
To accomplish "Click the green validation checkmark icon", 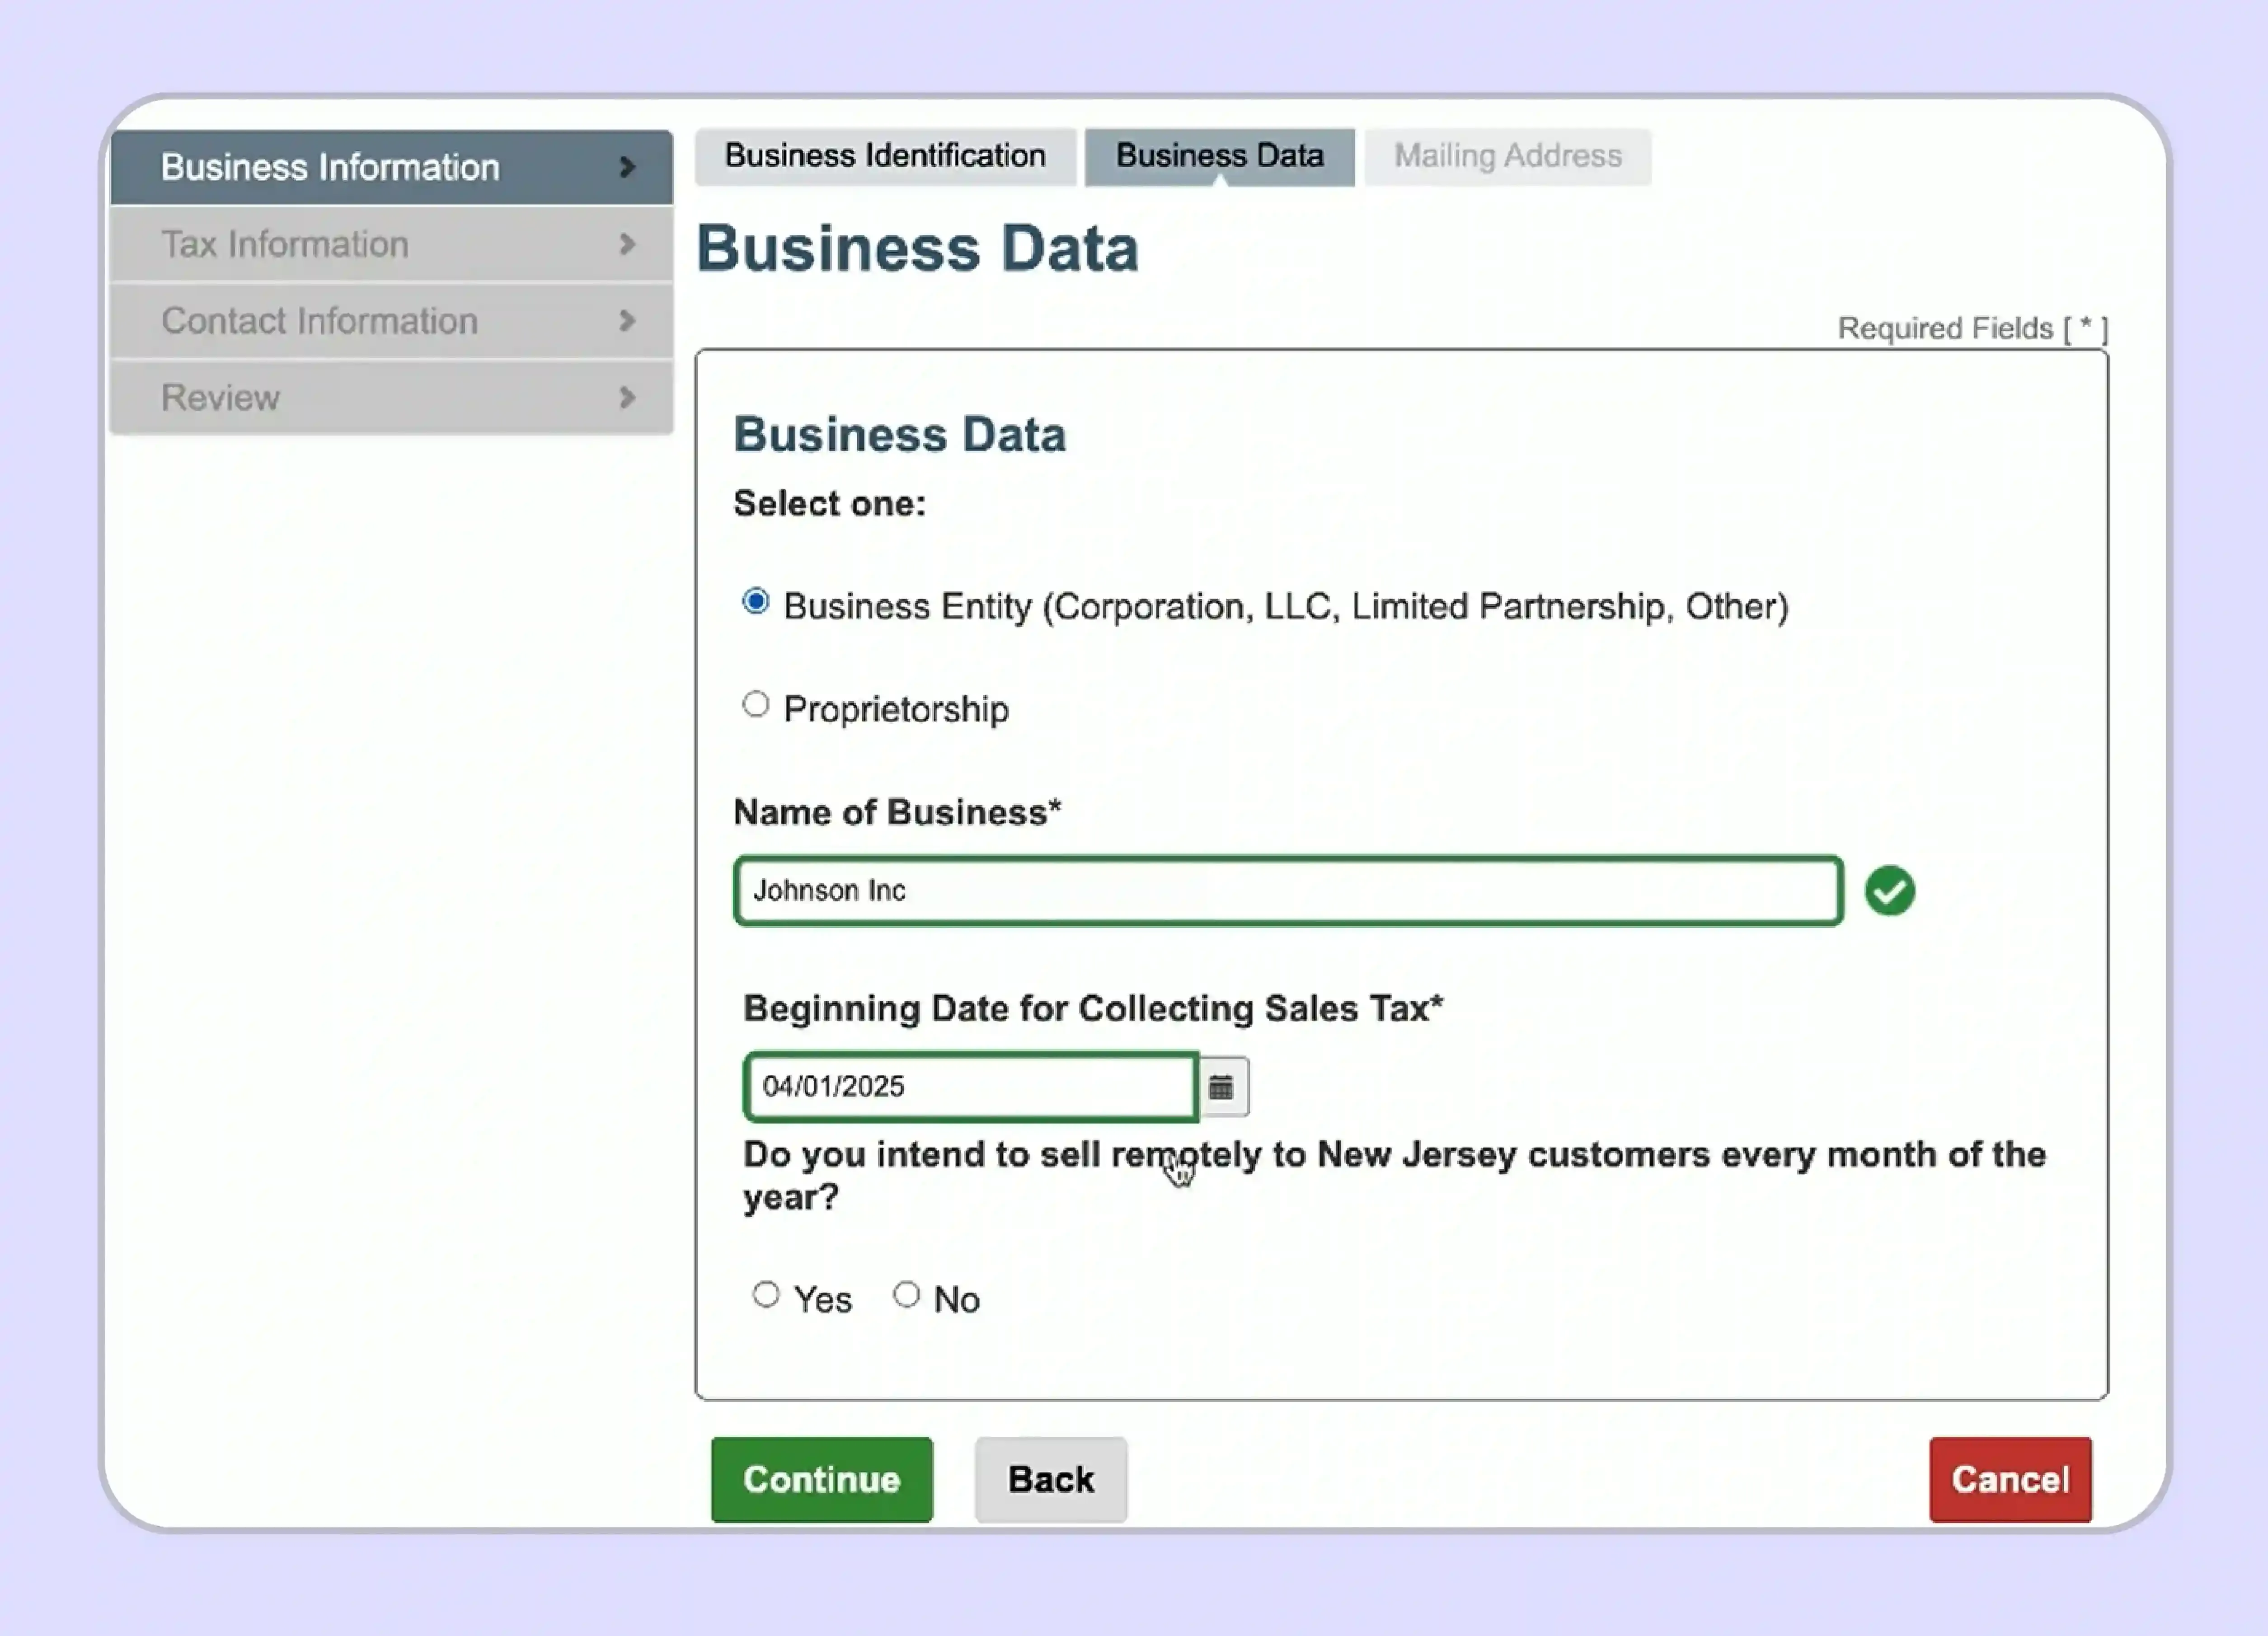I will point(1889,891).
